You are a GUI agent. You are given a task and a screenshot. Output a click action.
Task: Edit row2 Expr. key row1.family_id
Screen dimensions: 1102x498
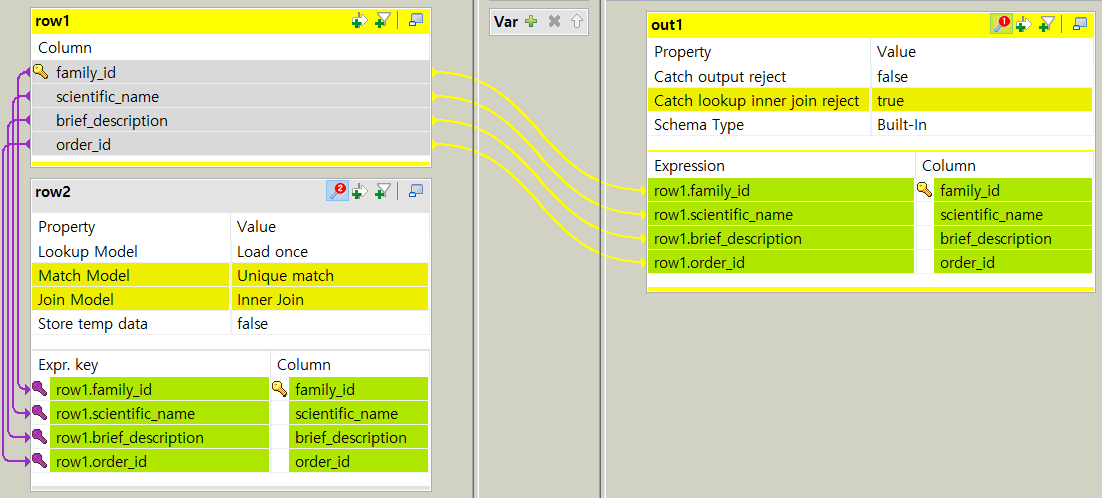(x=160, y=389)
